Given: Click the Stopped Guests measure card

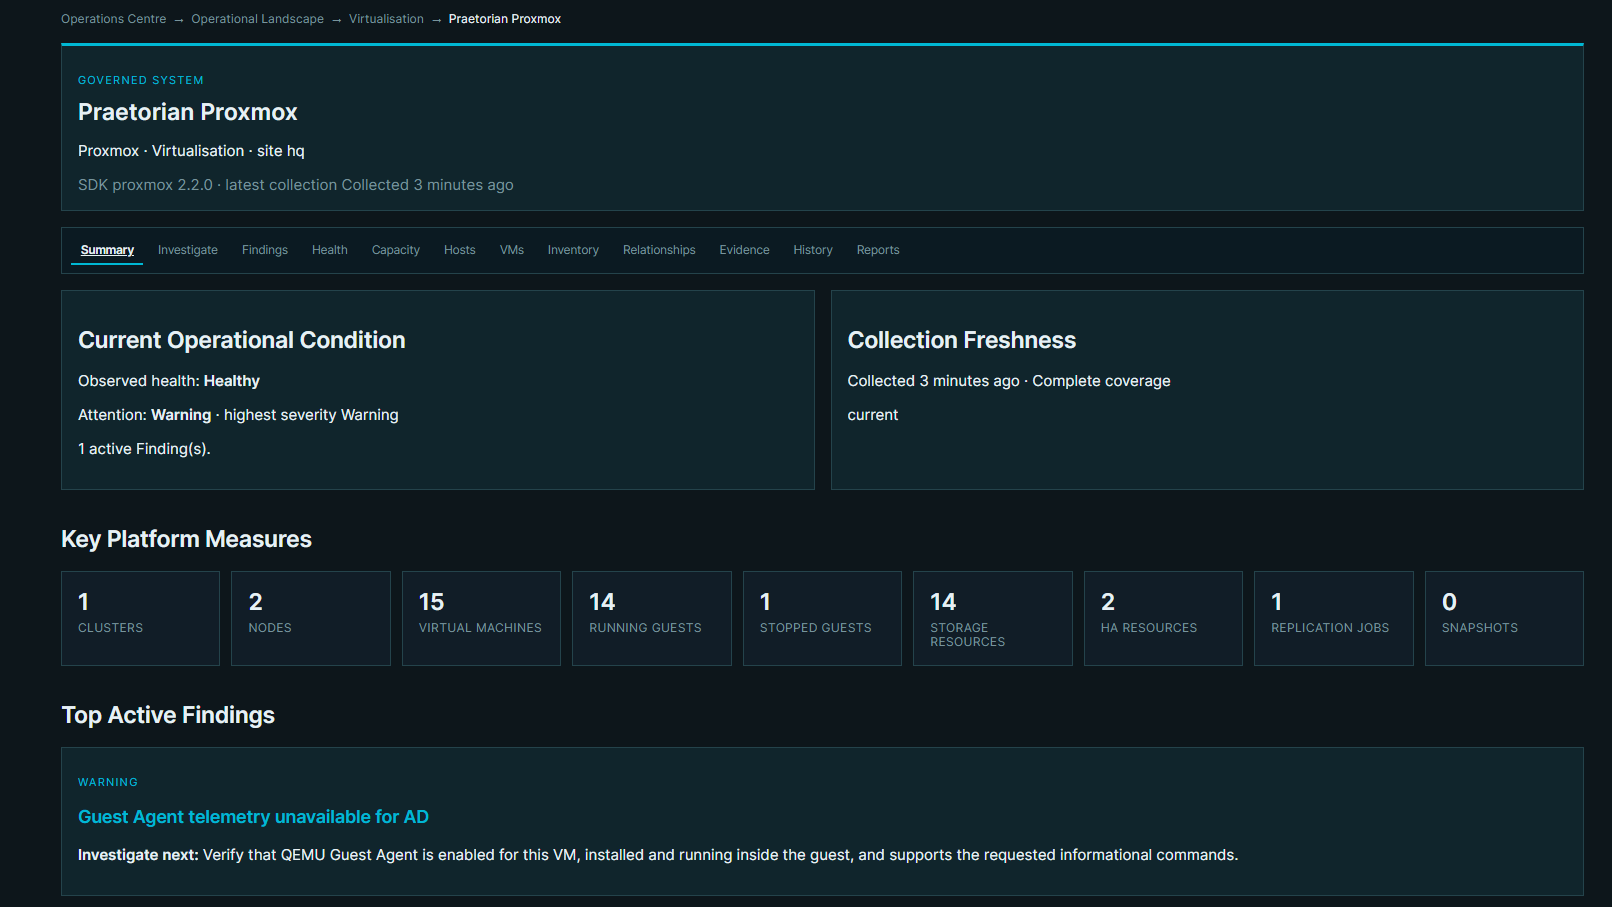Looking at the screenshot, I should [x=822, y=618].
